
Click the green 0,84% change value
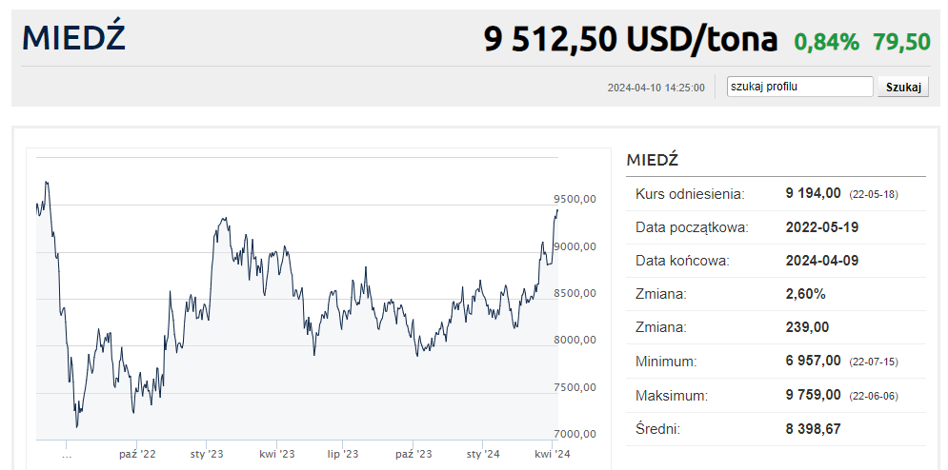826,41
